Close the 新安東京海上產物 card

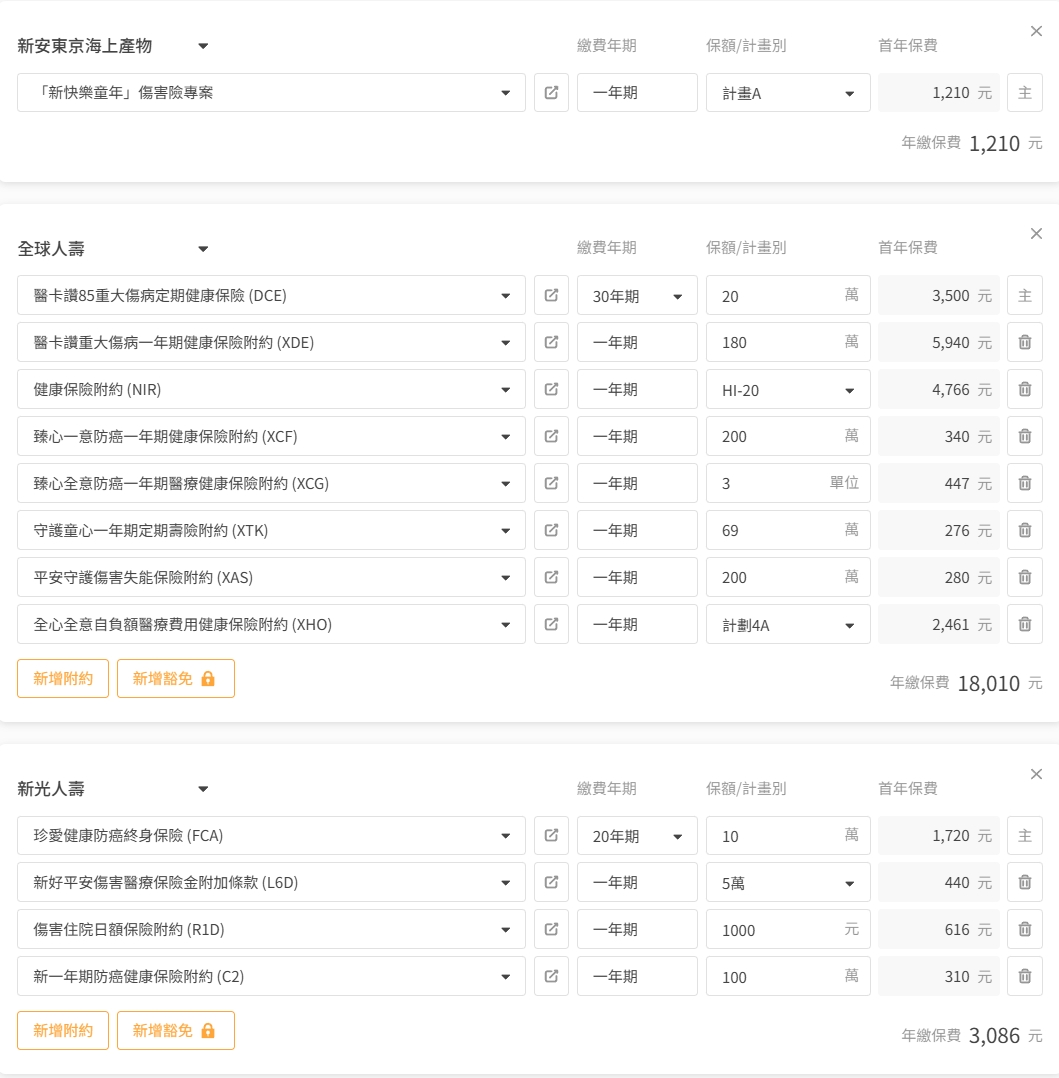point(1036,31)
